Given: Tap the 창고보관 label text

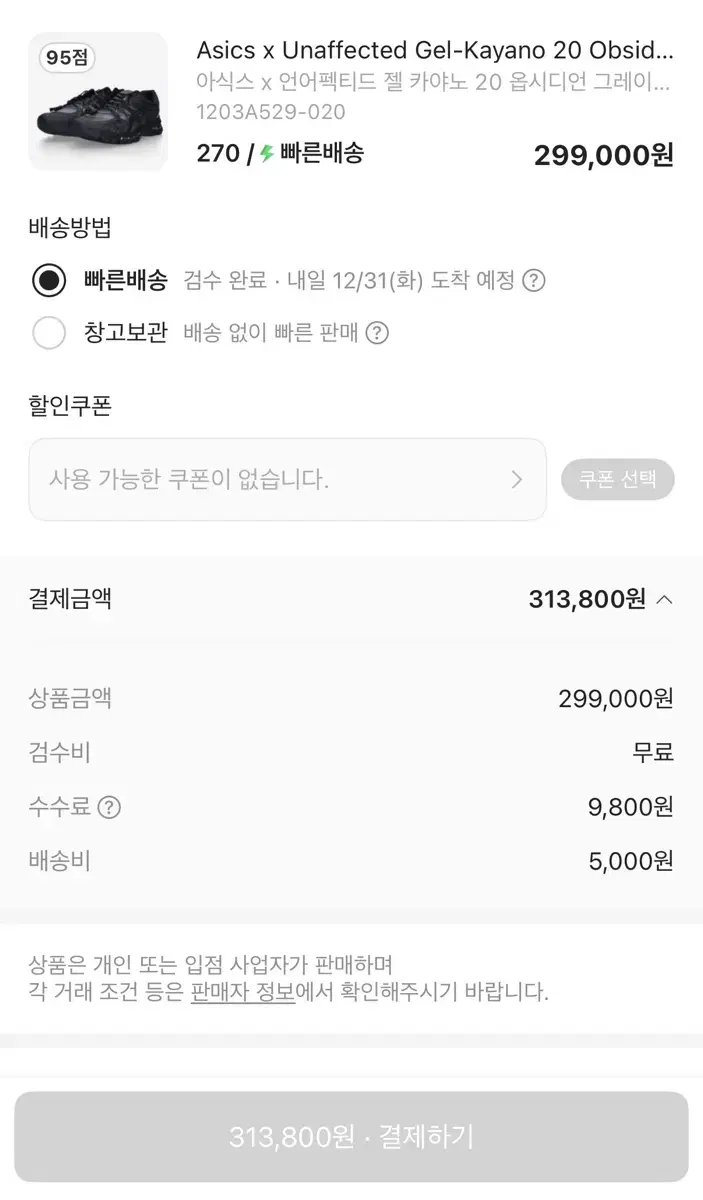Looking at the screenshot, I should 126,333.
